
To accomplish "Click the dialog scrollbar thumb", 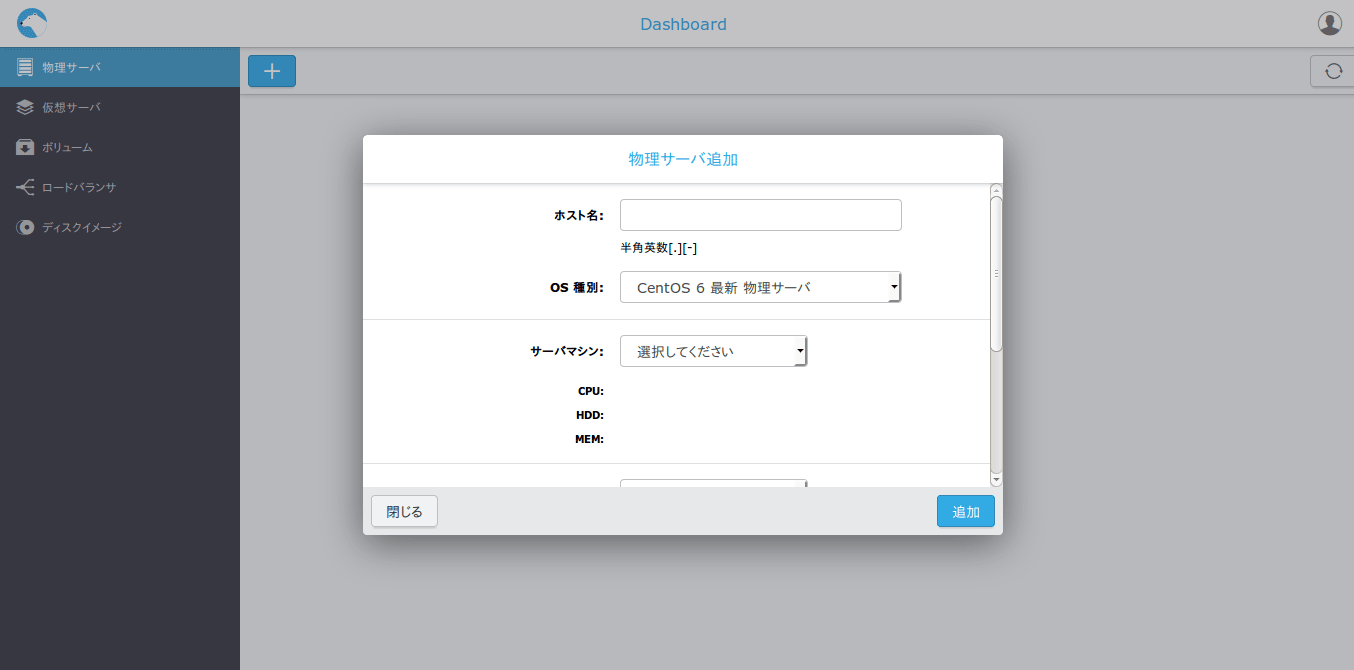I will 996,273.
